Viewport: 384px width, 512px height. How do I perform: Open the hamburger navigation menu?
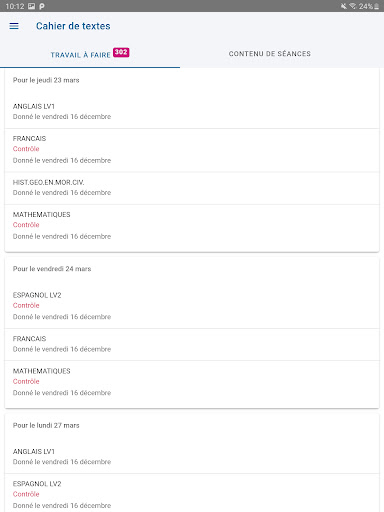14,26
